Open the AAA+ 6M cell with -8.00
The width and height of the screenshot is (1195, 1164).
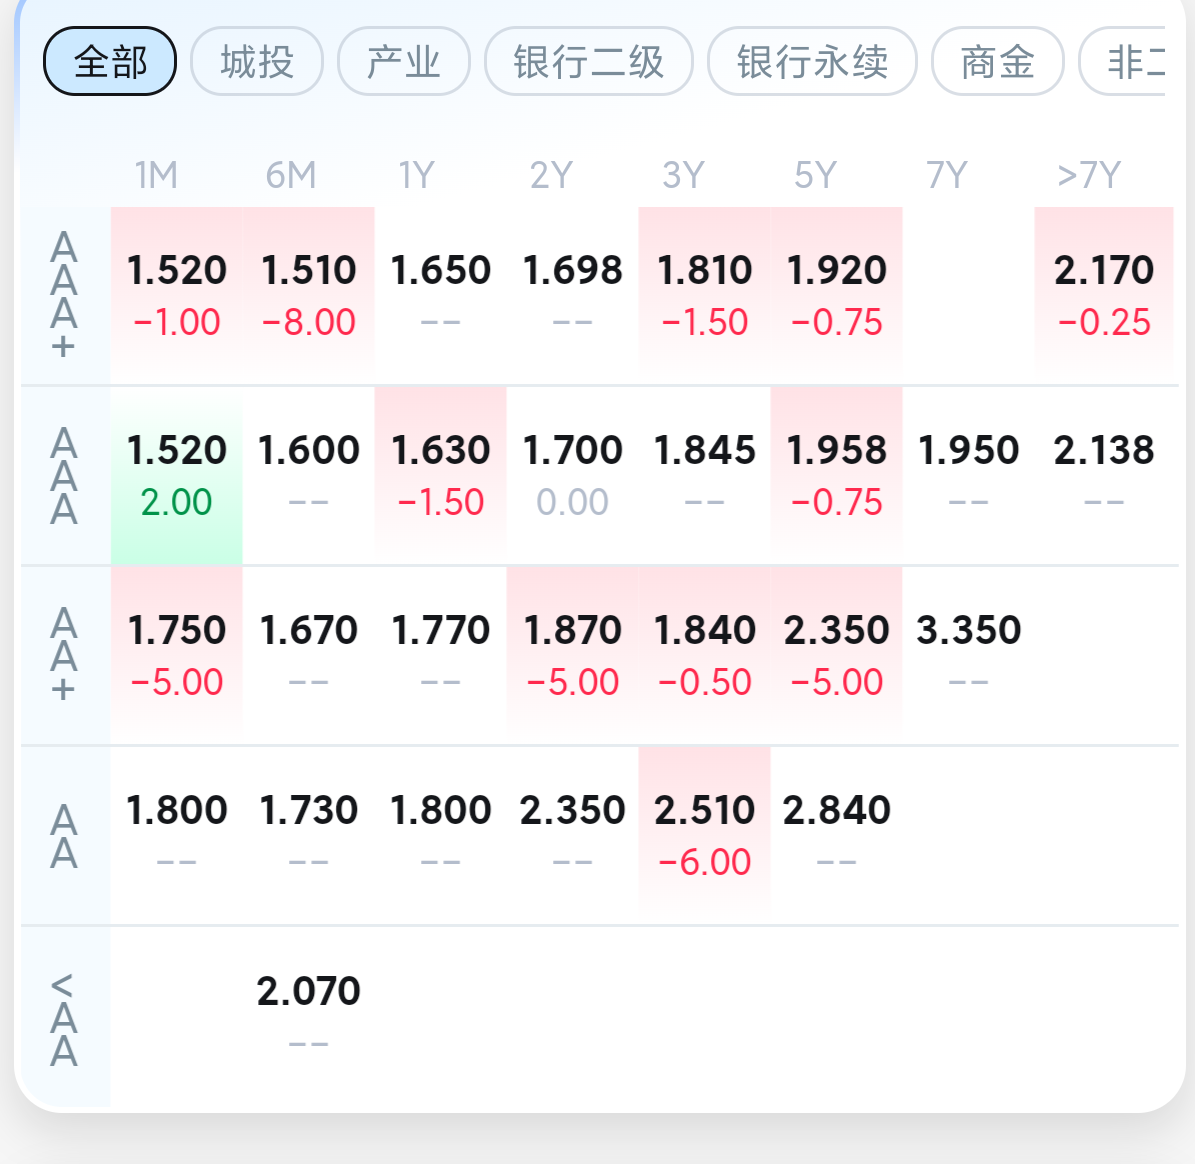[309, 296]
